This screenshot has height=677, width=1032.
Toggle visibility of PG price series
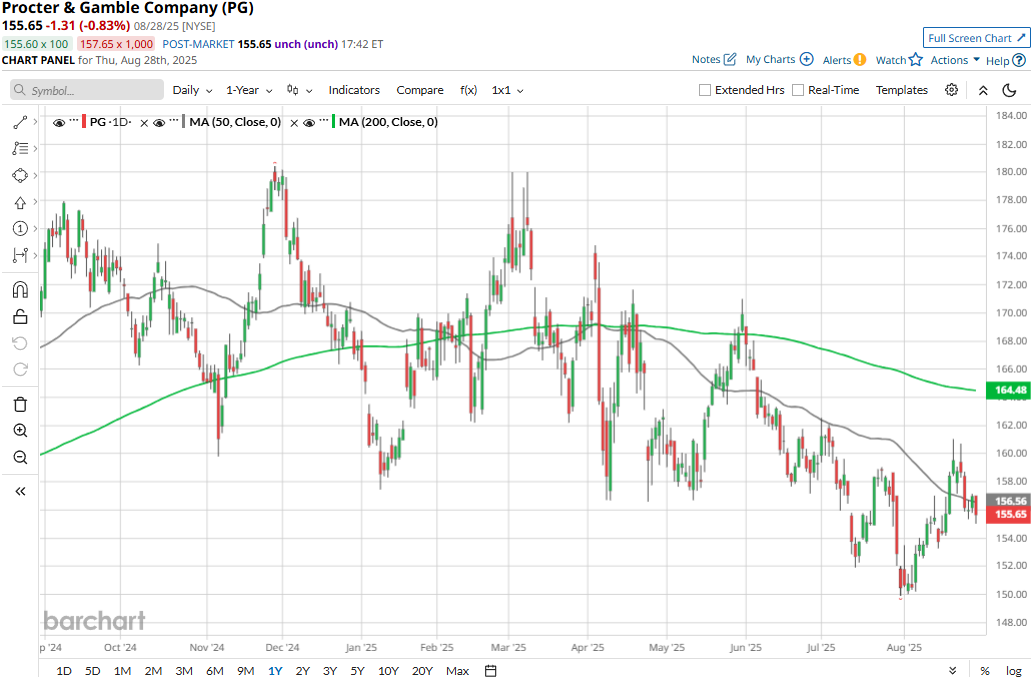[x=59, y=122]
